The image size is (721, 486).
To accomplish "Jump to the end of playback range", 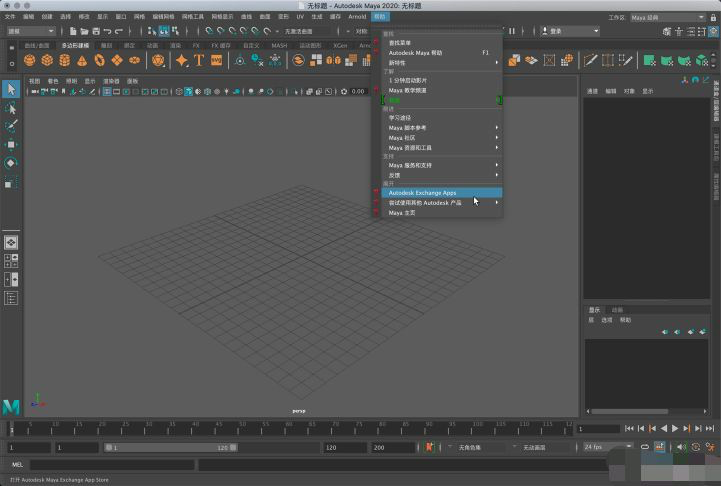I will pos(710,429).
